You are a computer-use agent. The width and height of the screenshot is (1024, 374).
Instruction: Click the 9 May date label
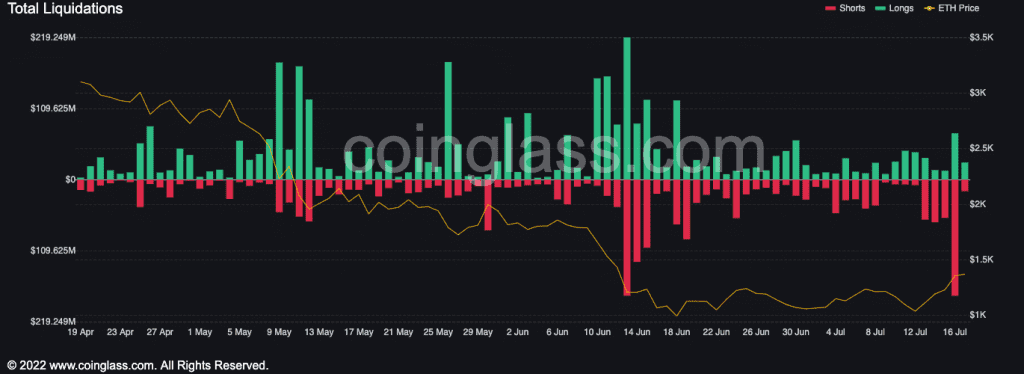pyautogui.click(x=280, y=332)
